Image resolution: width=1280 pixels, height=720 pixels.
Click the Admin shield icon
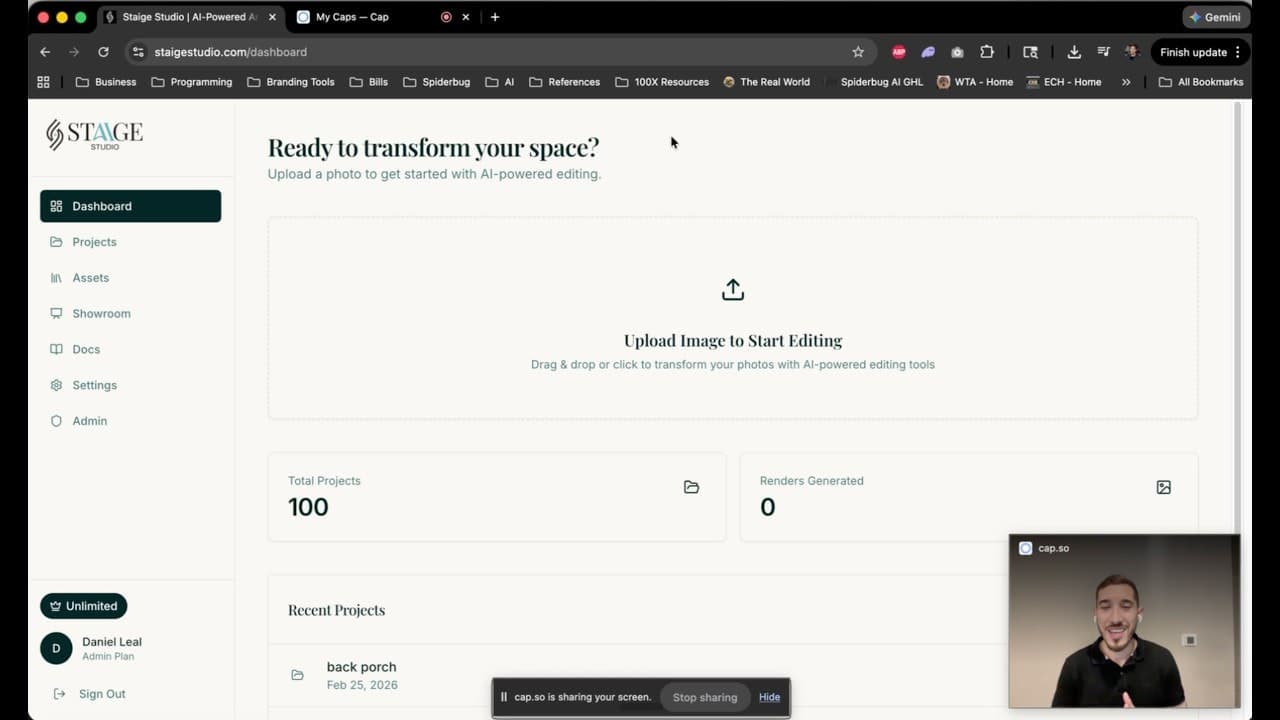coord(57,421)
